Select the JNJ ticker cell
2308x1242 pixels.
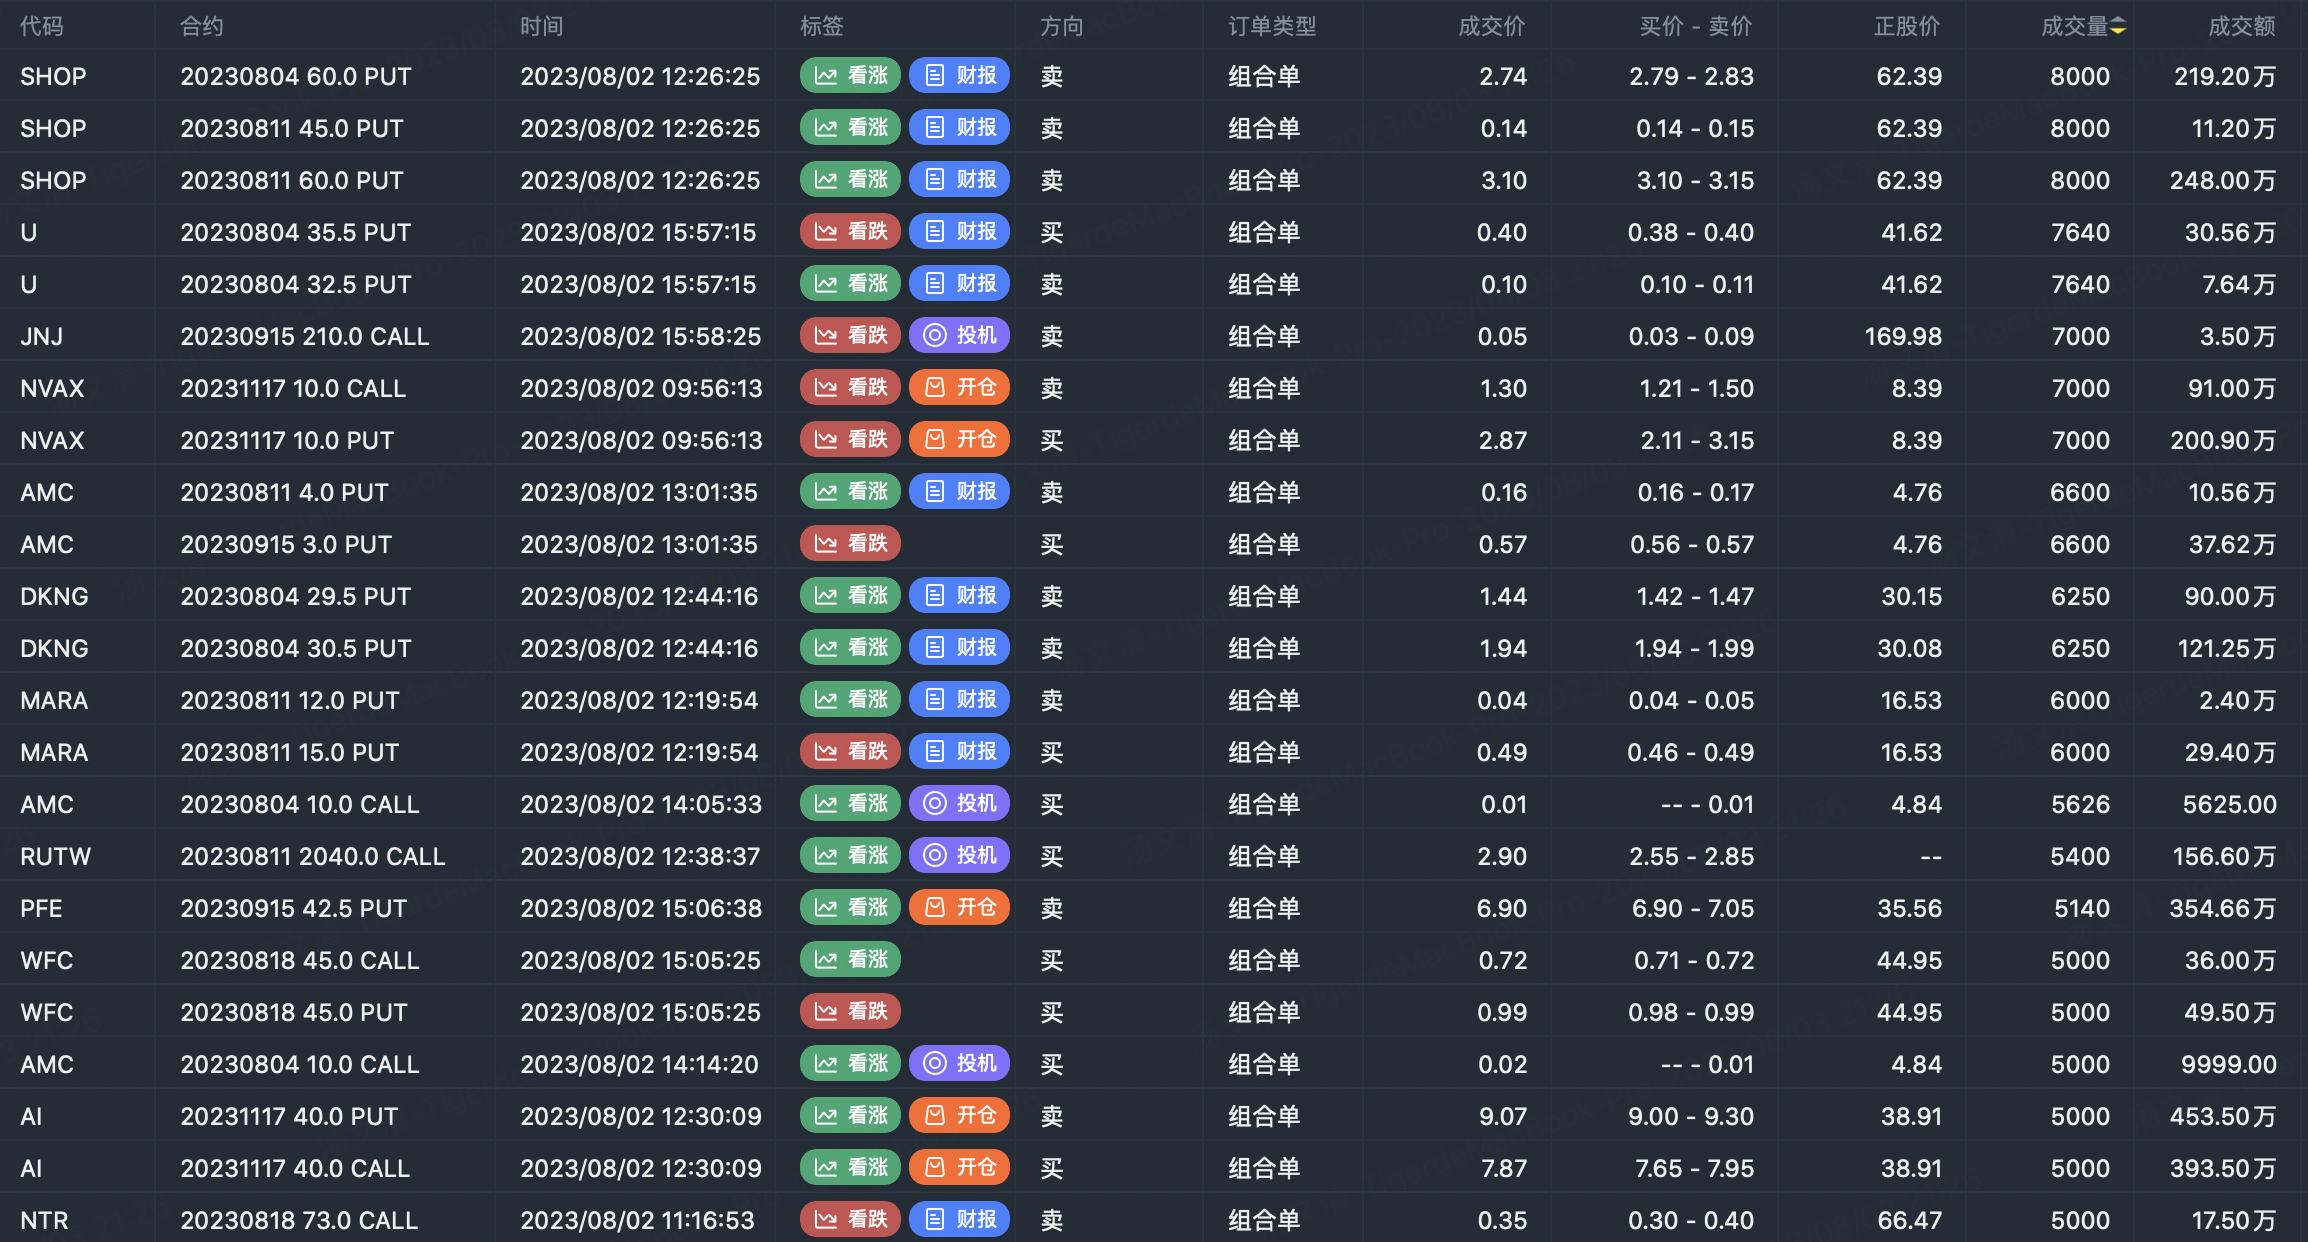coord(42,336)
